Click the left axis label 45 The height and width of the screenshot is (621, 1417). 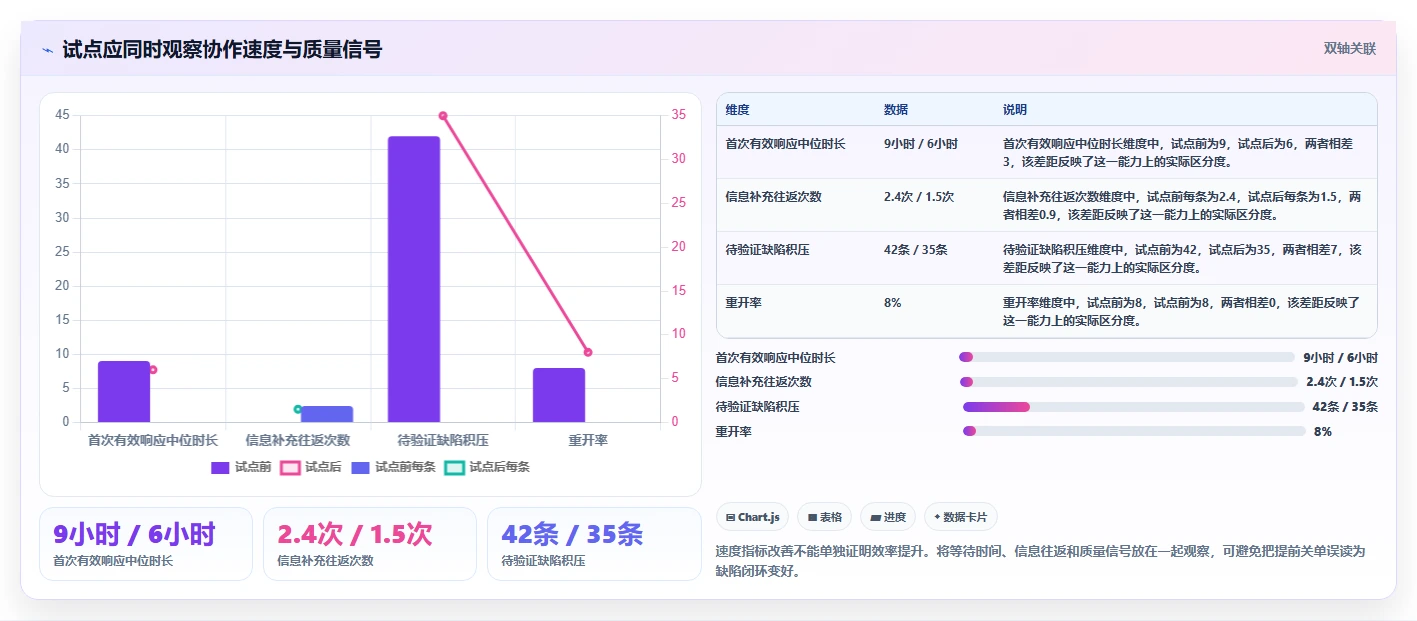click(62, 115)
